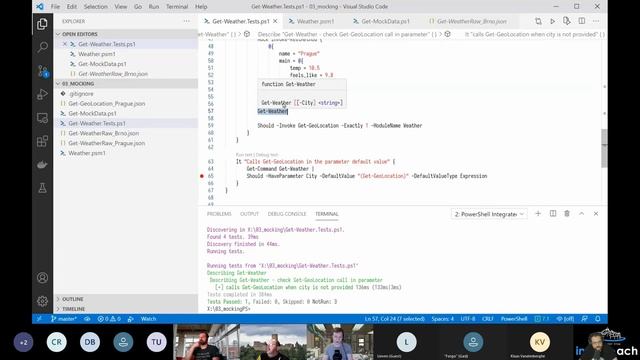
Task: Close the terminal panel
Action: (x=596, y=213)
